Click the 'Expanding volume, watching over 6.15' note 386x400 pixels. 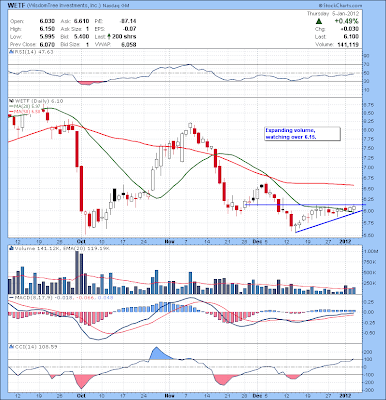pos(302,134)
